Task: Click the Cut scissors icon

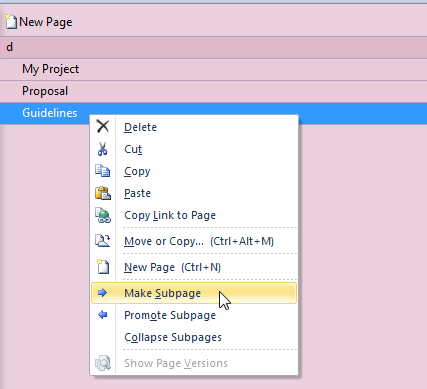Action: [x=103, y=149]
